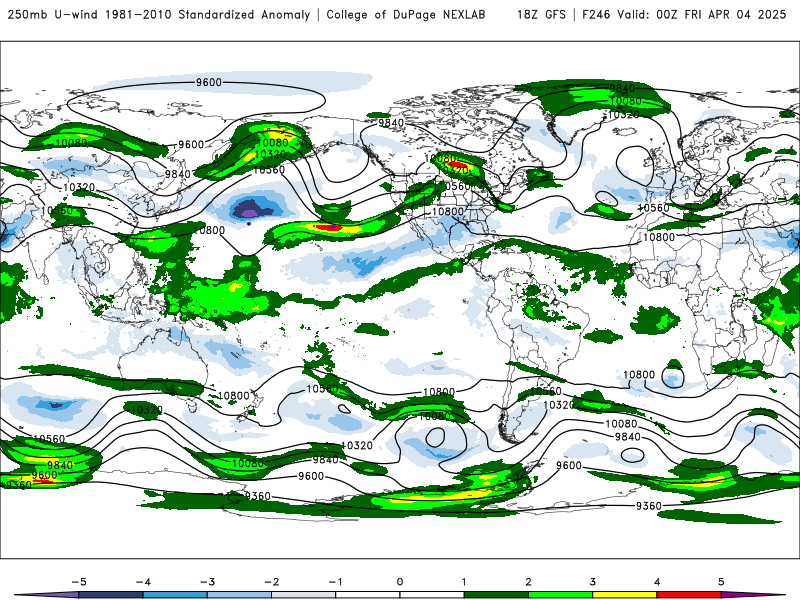This screenshot has width=800, height=600.
Task: Click the '5' colorbar tick label
Action: 721,582
